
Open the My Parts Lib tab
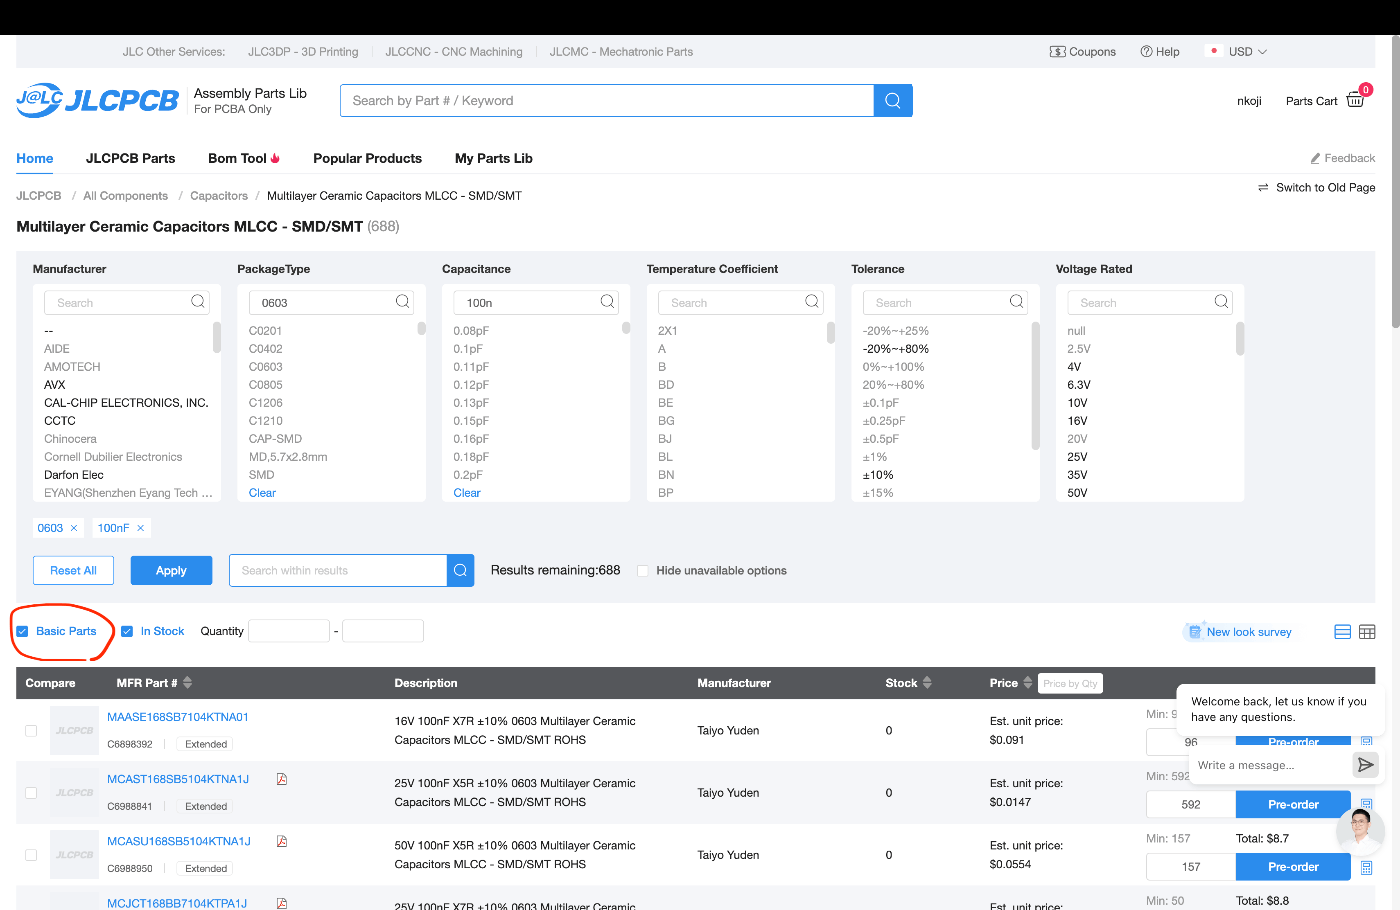[494, 158]
